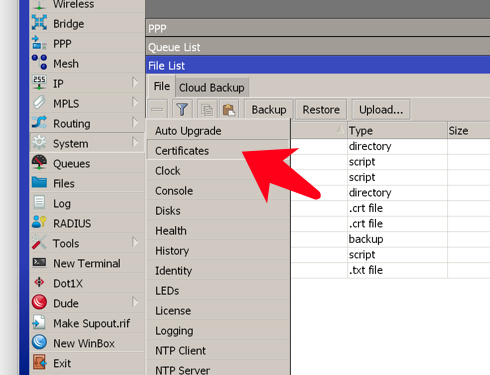Select the row with type .txt file
This screenshot has height=375, width=490.
coord(391,270)
